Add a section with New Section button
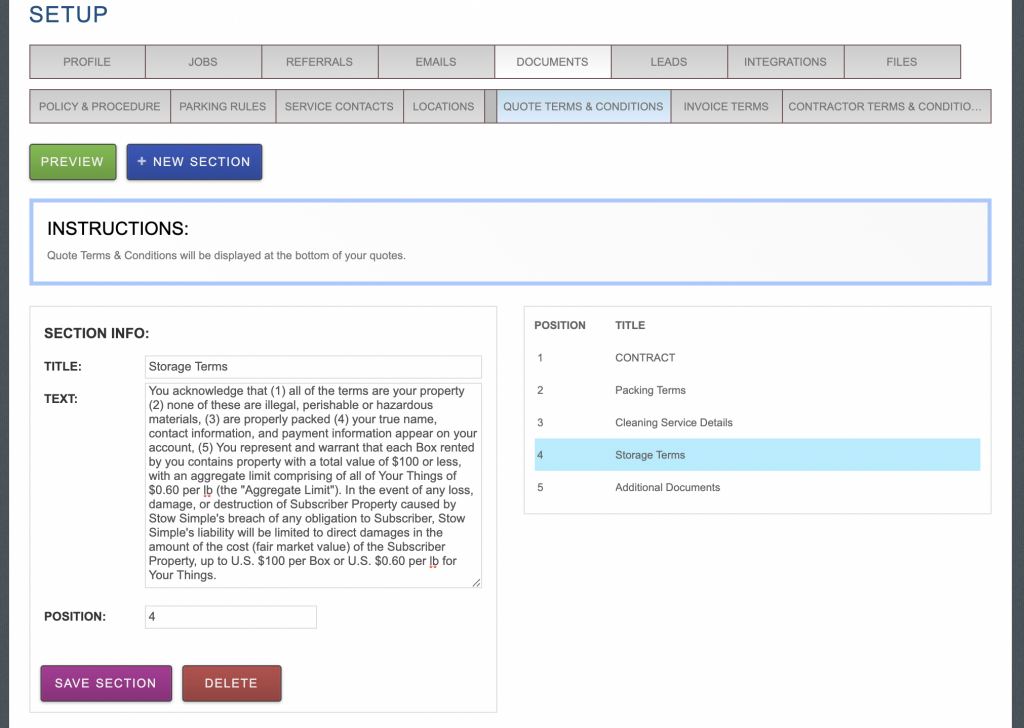Image resolution: width=1024 pixels, height=728 pixels. click(x=194, y=162)
